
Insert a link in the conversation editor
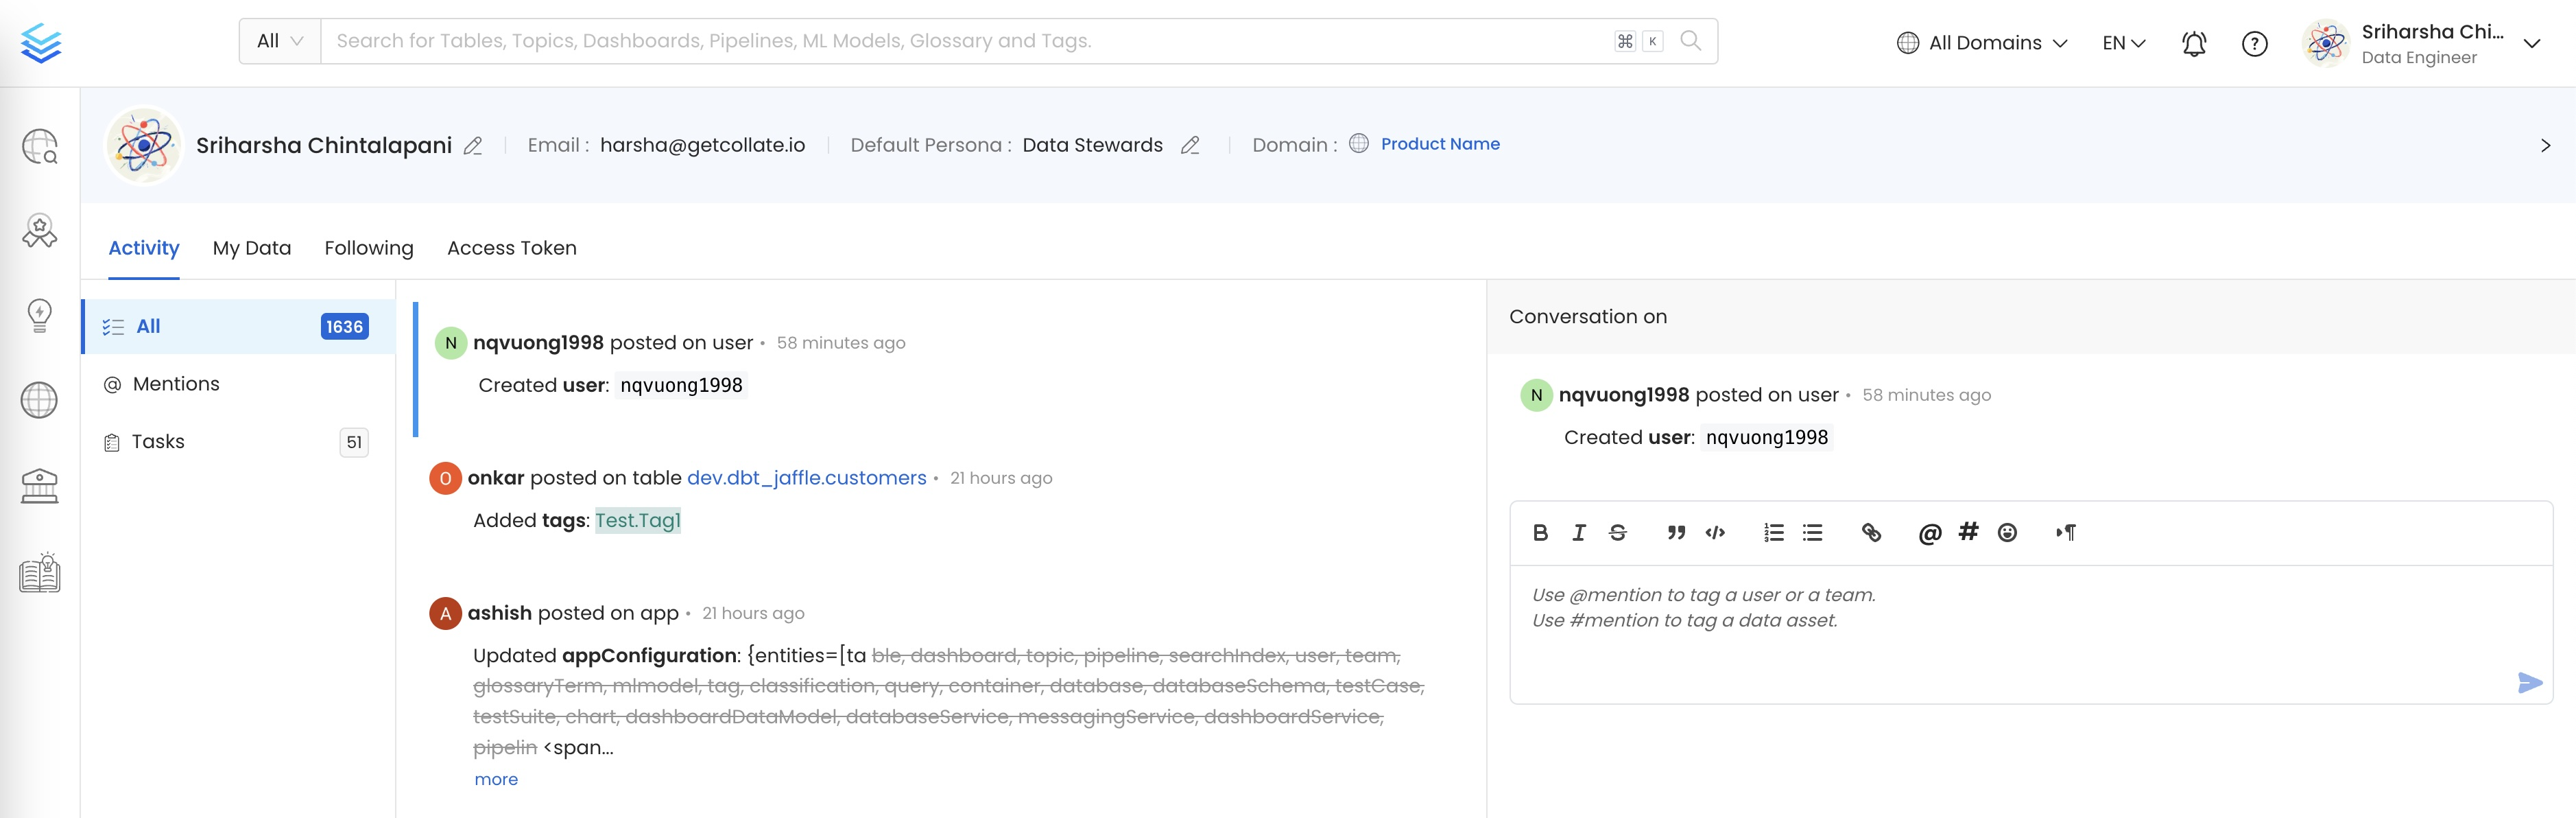pos(1871,533)
